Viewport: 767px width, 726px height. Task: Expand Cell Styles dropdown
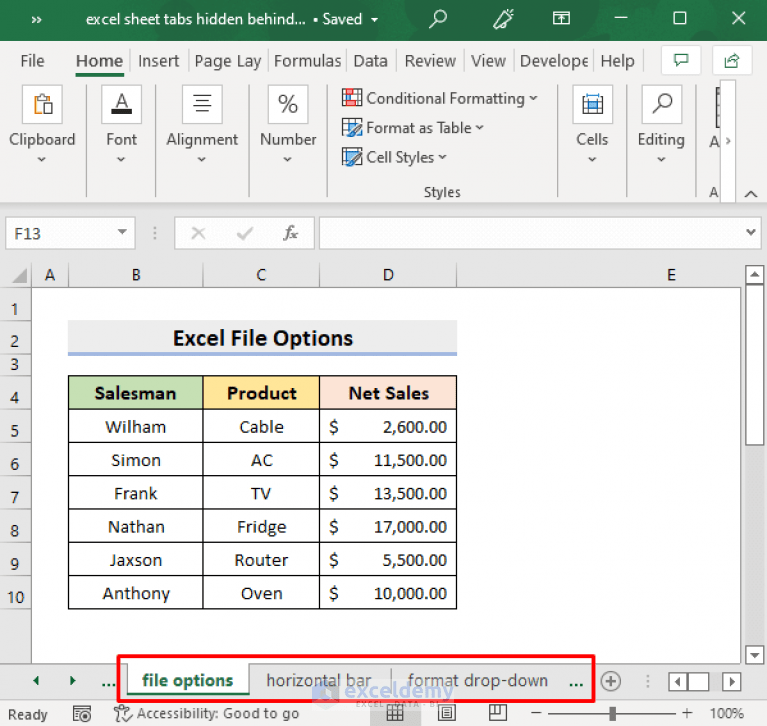pos(442,157)
